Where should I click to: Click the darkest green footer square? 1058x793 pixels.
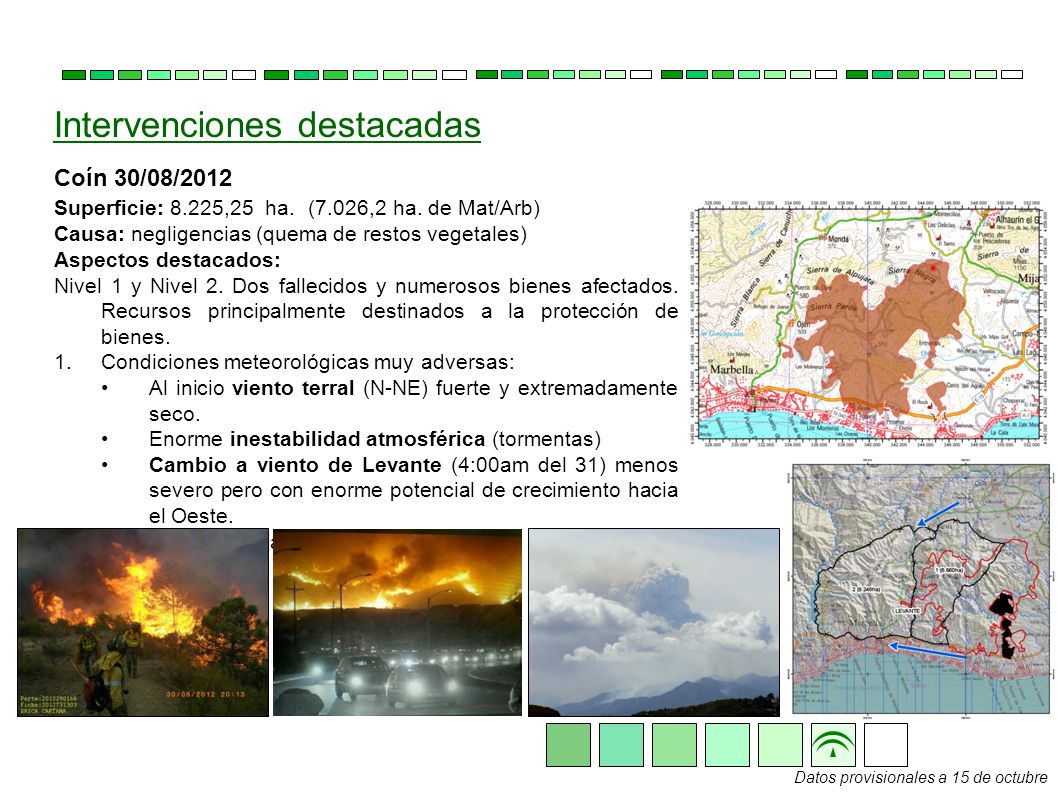(x=568, y=745)
